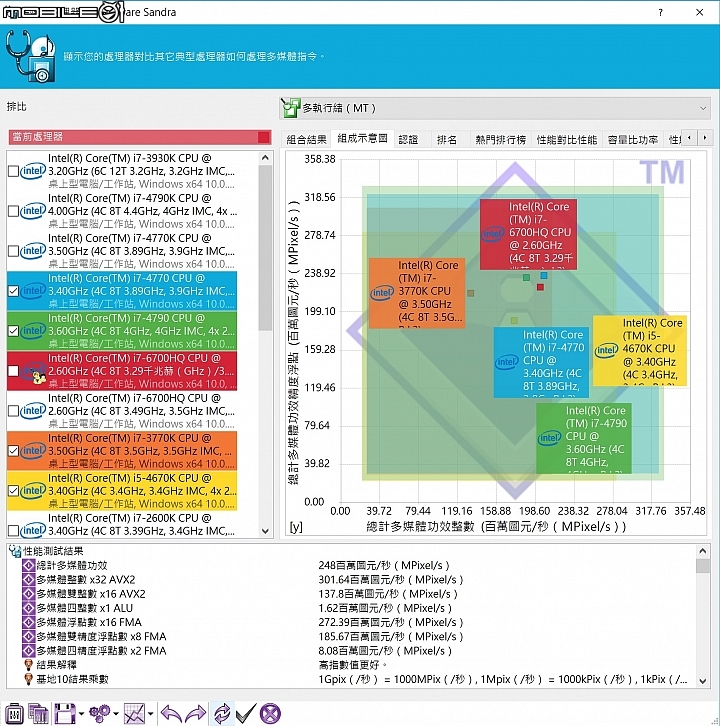Viewport: 720px width, 726px height.
Task: Click the gears options icon
Action: point(100,713)
